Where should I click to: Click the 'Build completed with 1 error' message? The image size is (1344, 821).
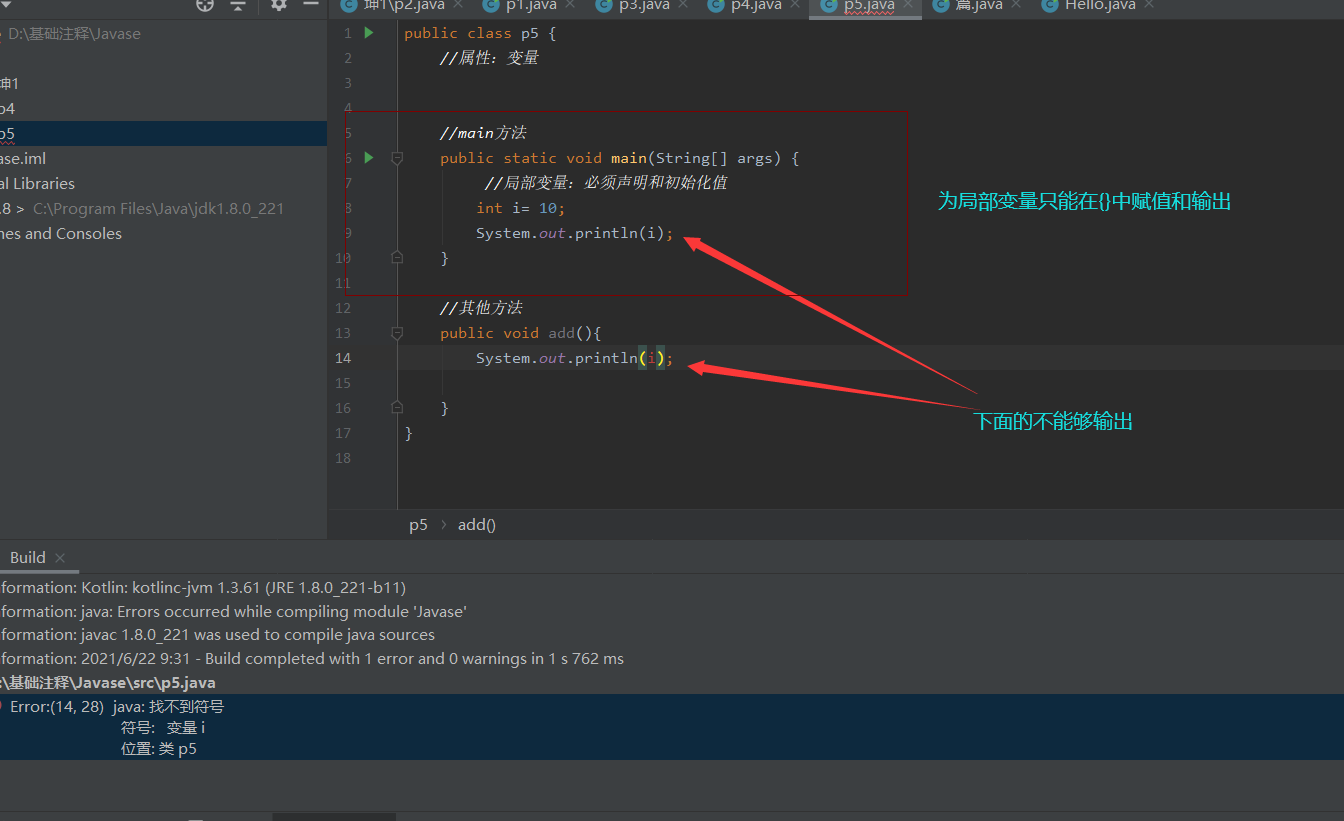[x=312, y=659]
